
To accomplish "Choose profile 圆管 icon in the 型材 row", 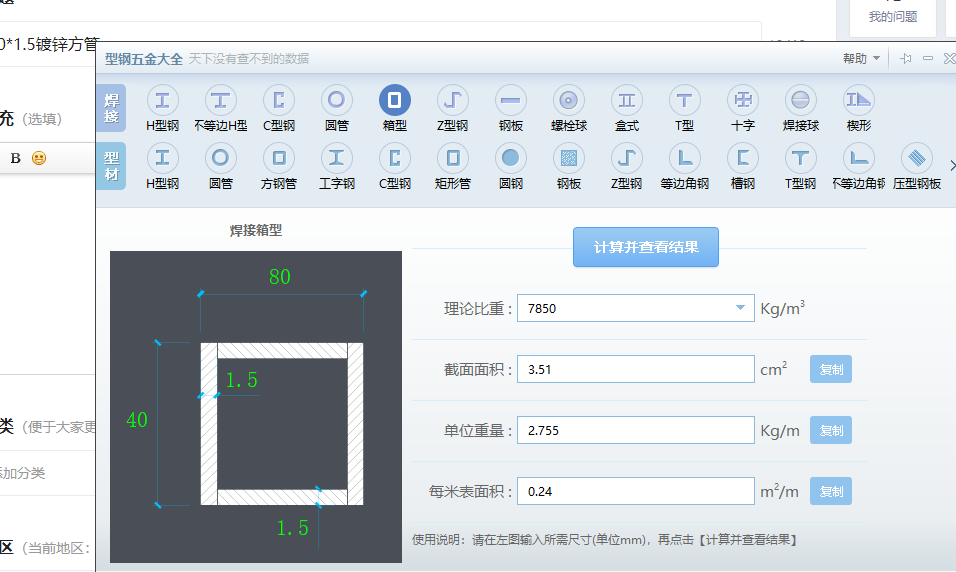I will tap(220, 158).
